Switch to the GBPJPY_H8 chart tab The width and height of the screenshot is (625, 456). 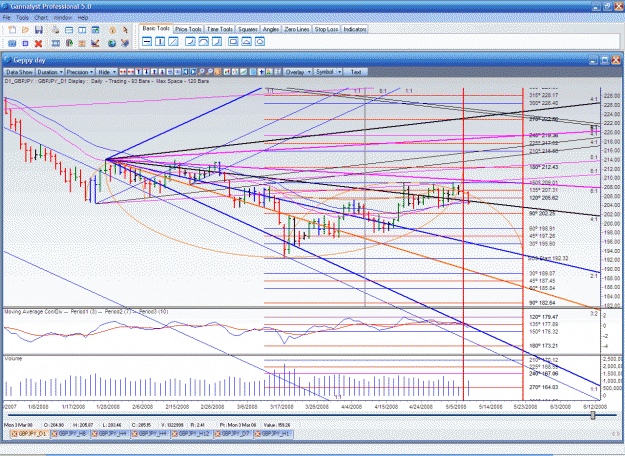click(72, 434)
